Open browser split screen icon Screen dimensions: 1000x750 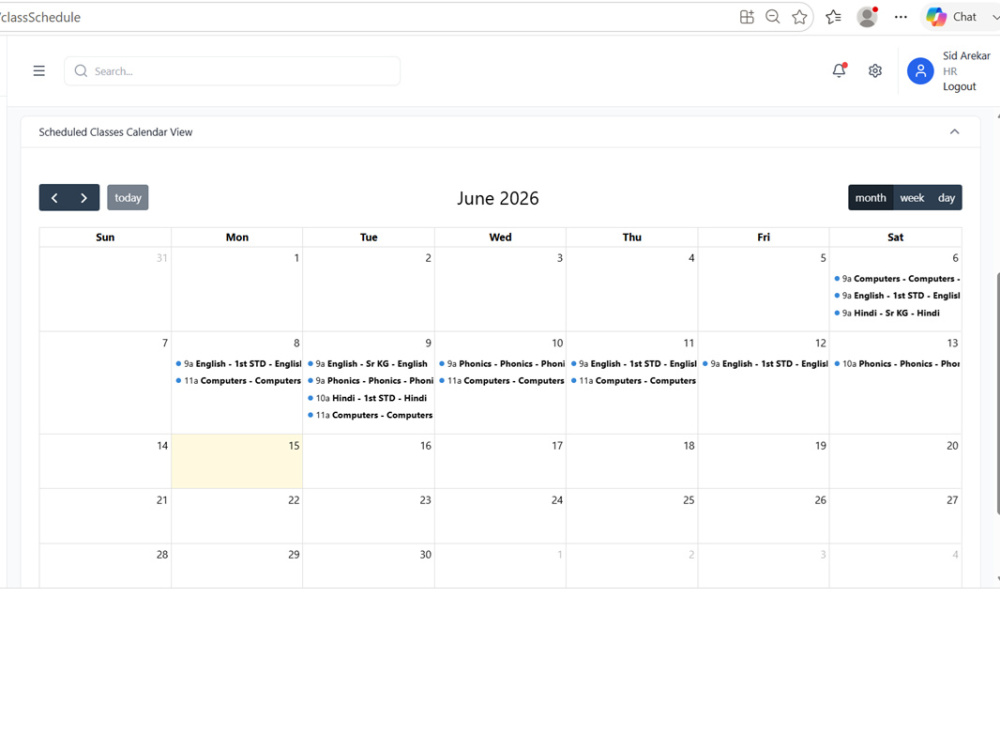pos(747,17)
